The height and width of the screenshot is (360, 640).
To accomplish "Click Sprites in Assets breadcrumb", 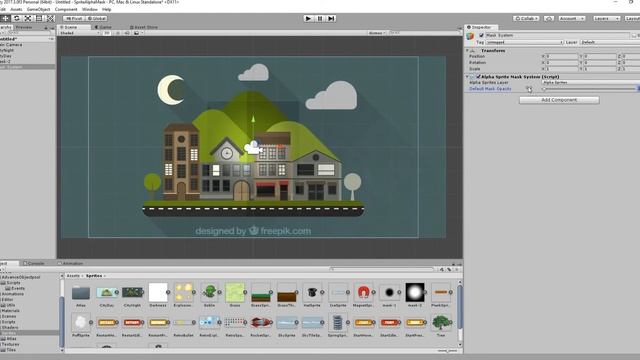I will [94, 276].
